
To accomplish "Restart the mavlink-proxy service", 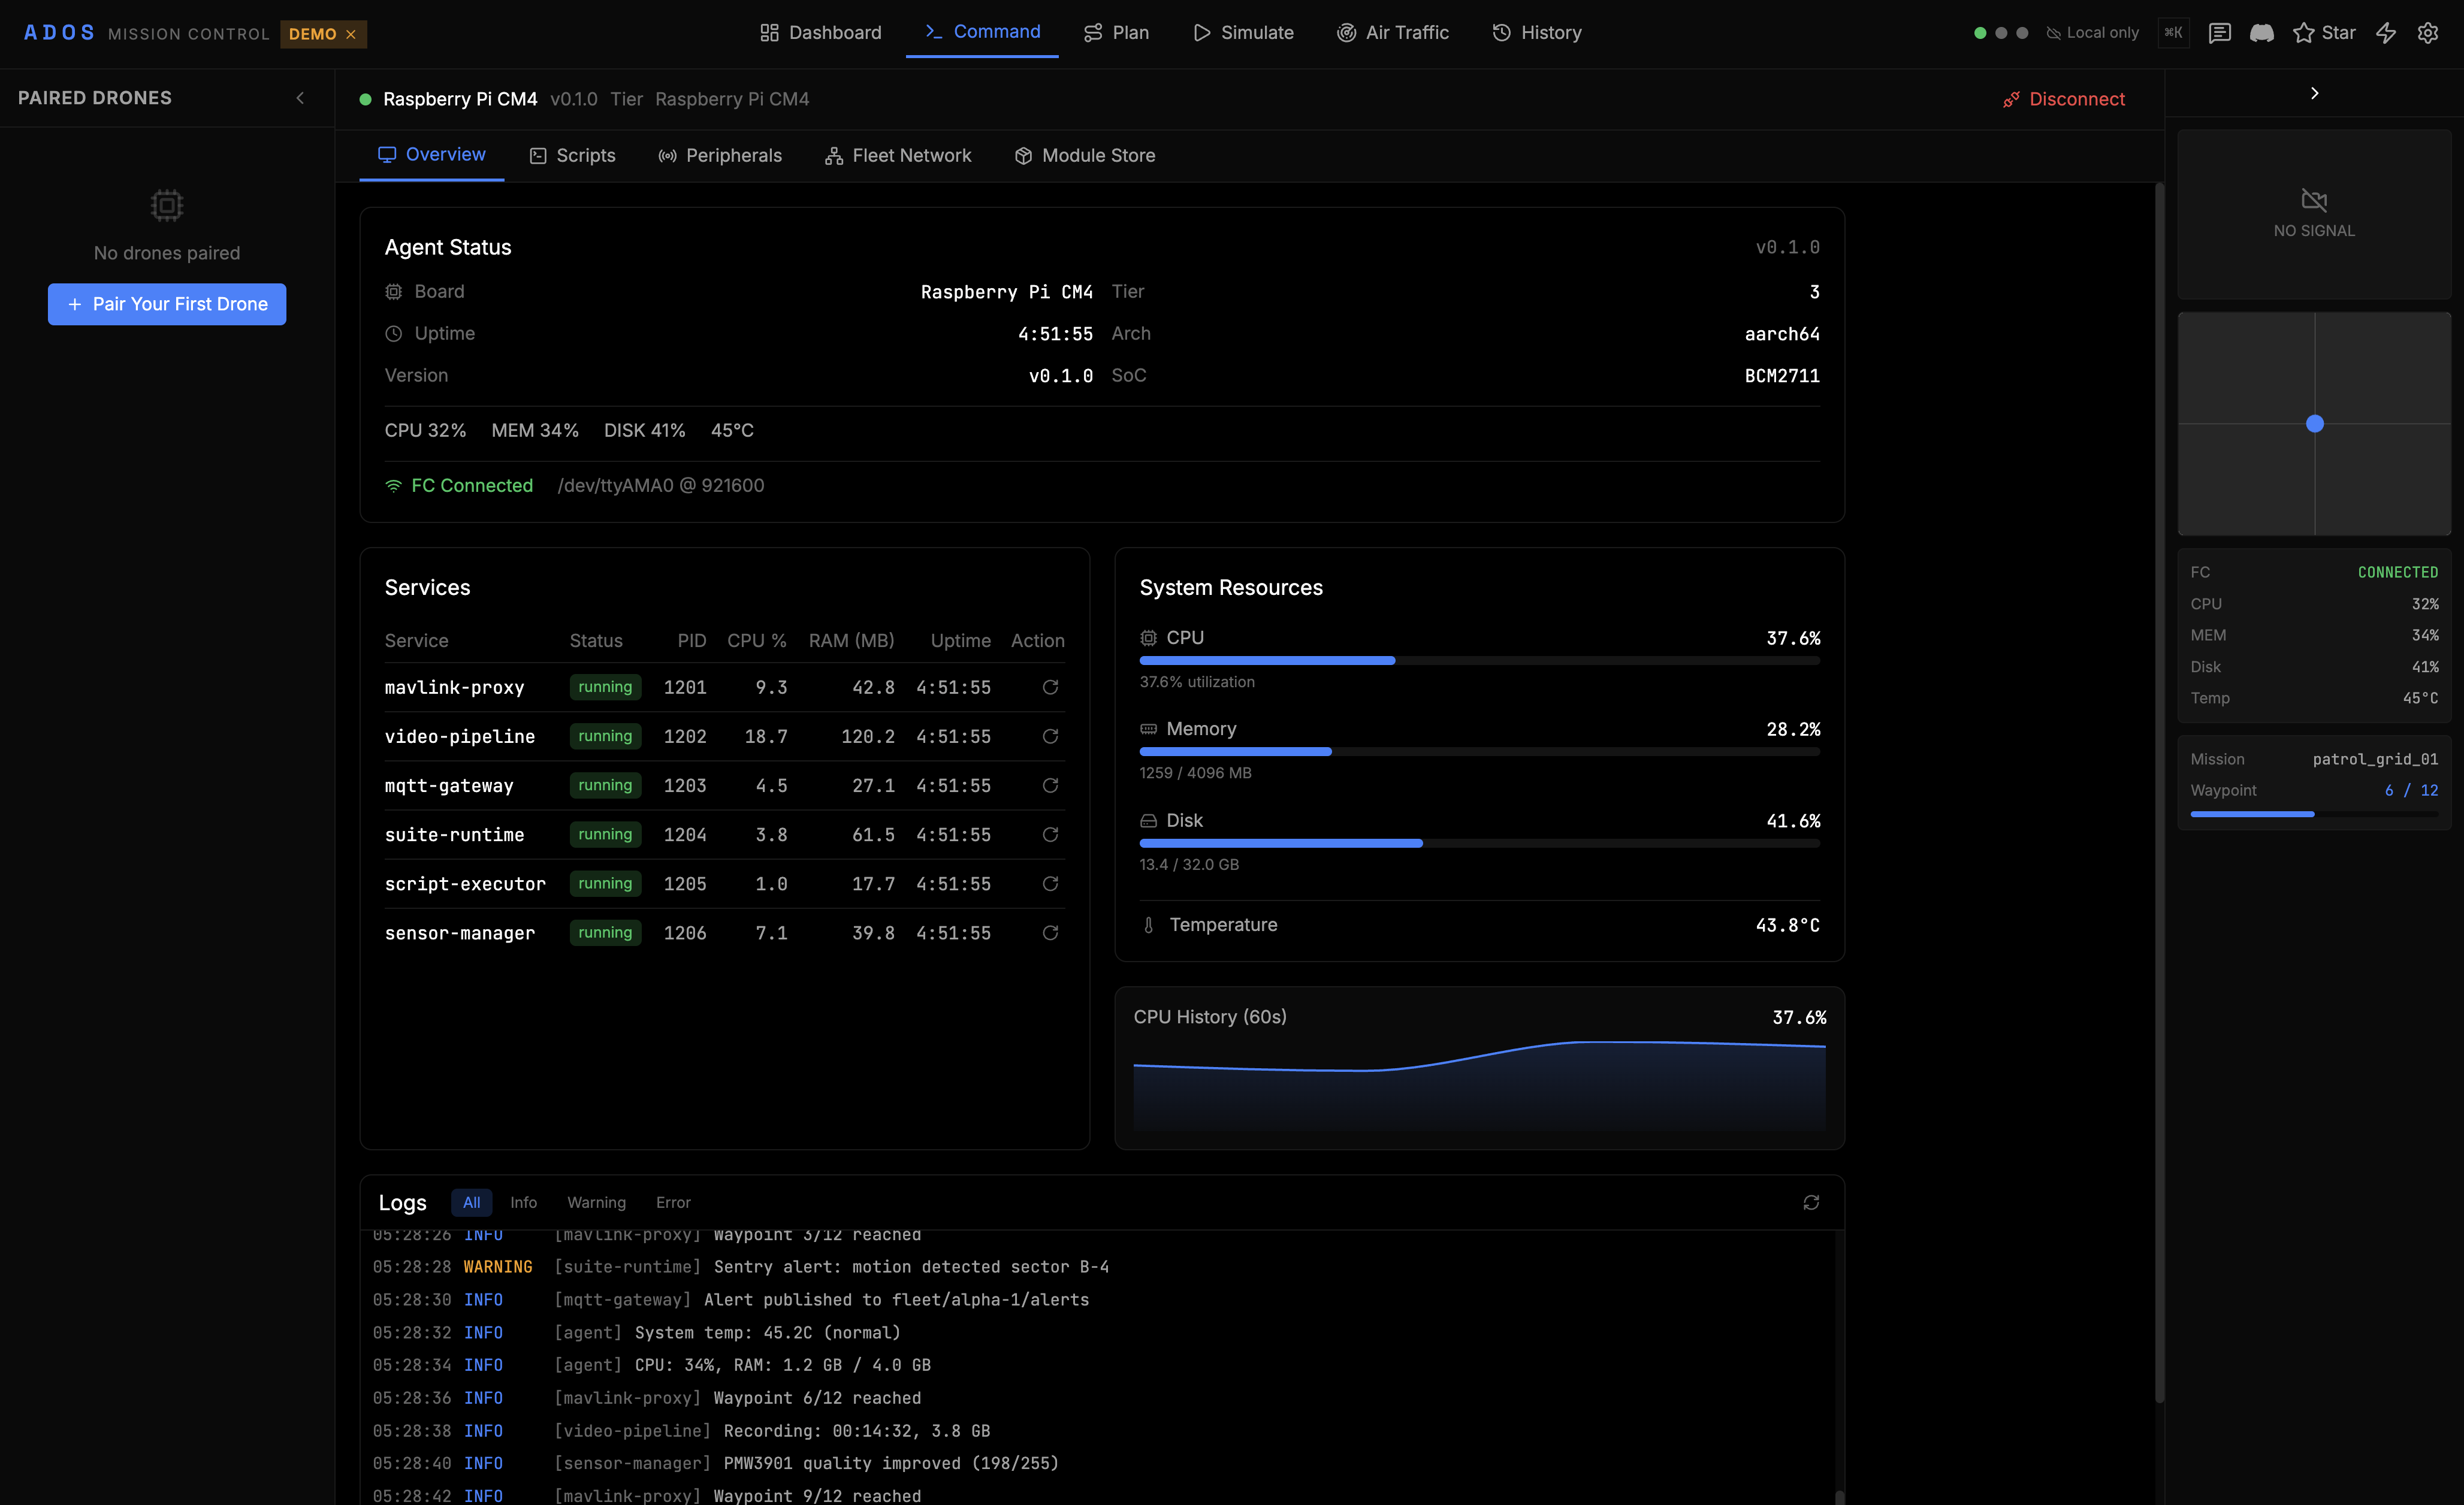I will click(1050, 687).
